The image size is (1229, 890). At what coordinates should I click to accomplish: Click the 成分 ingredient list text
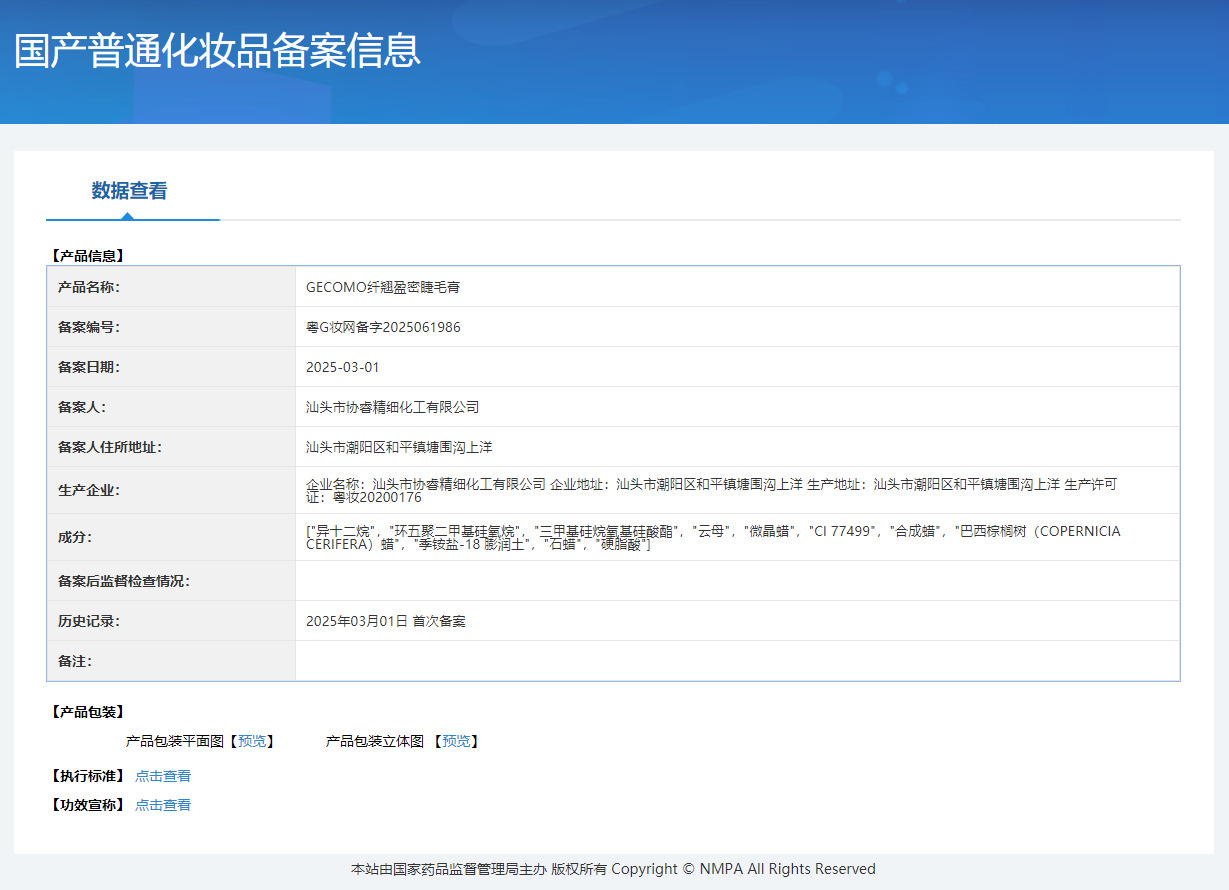point(713,537)
